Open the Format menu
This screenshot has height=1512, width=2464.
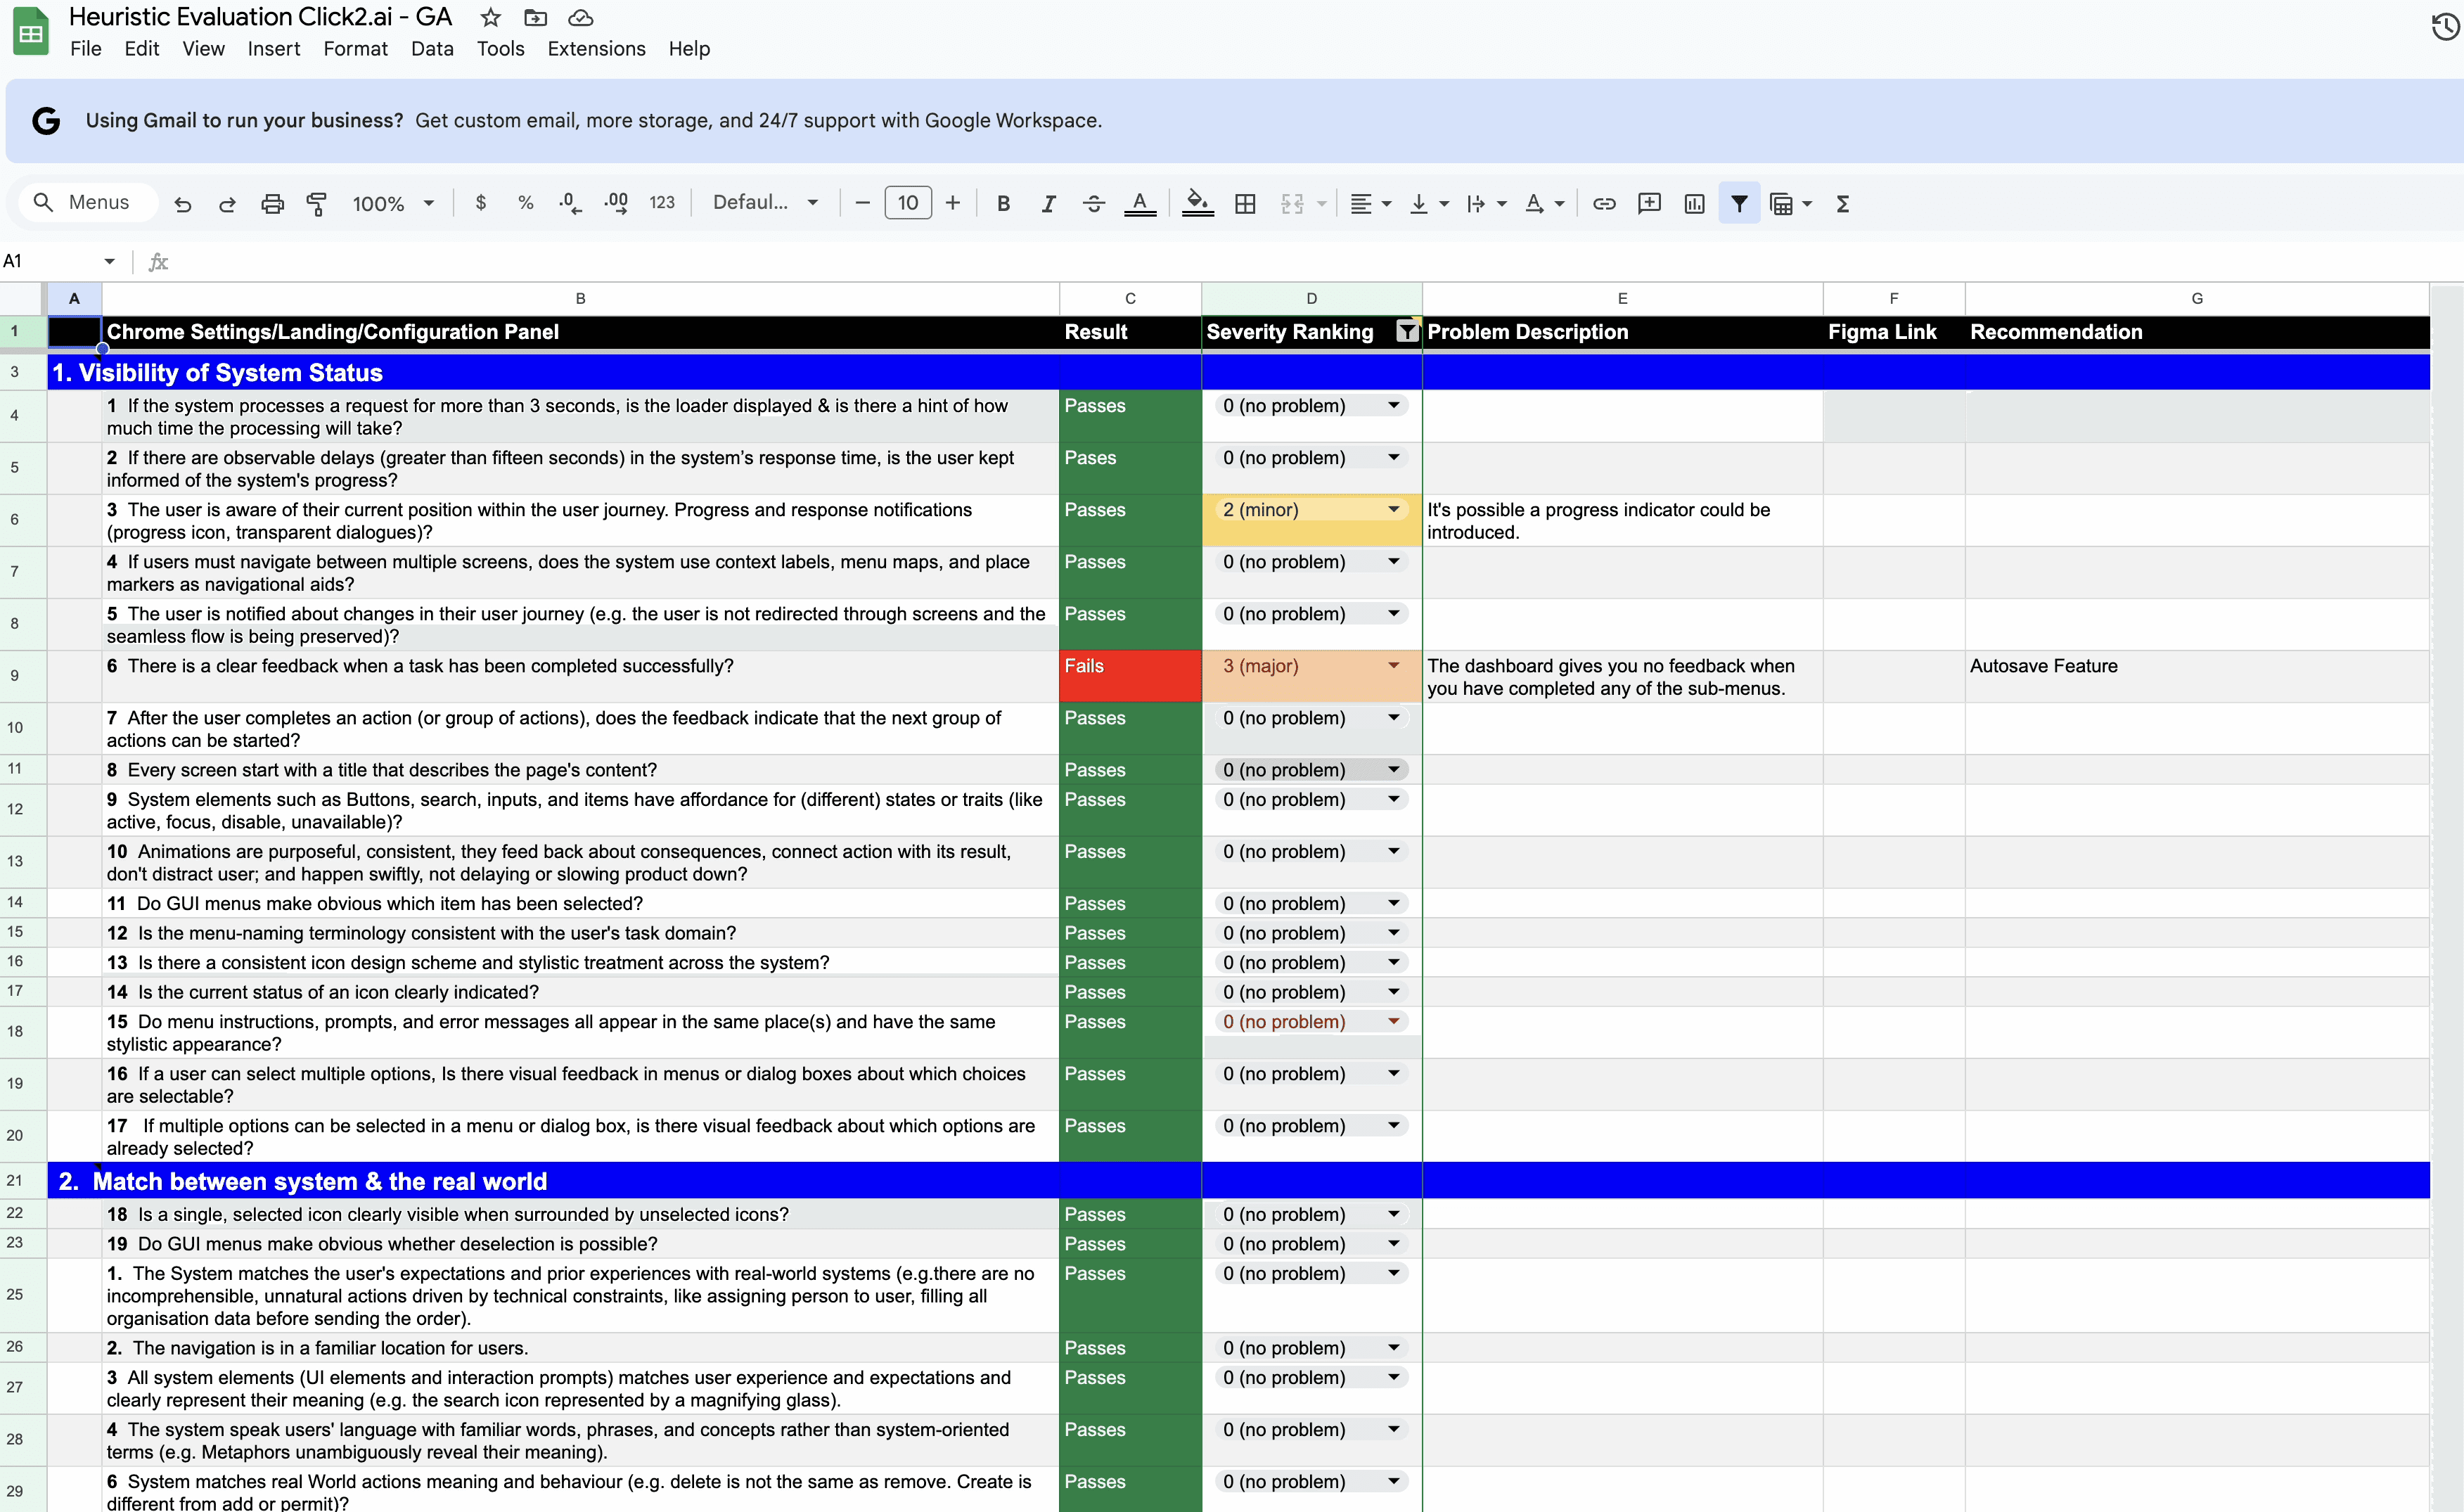pos(355,49)
